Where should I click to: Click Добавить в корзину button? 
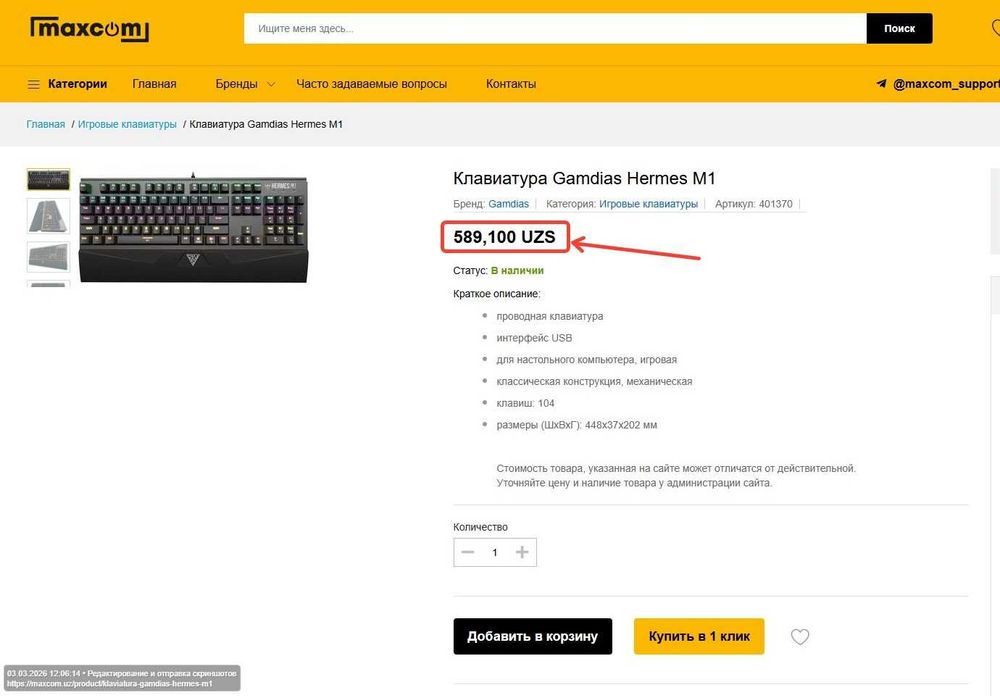click(x=532, y=636)
